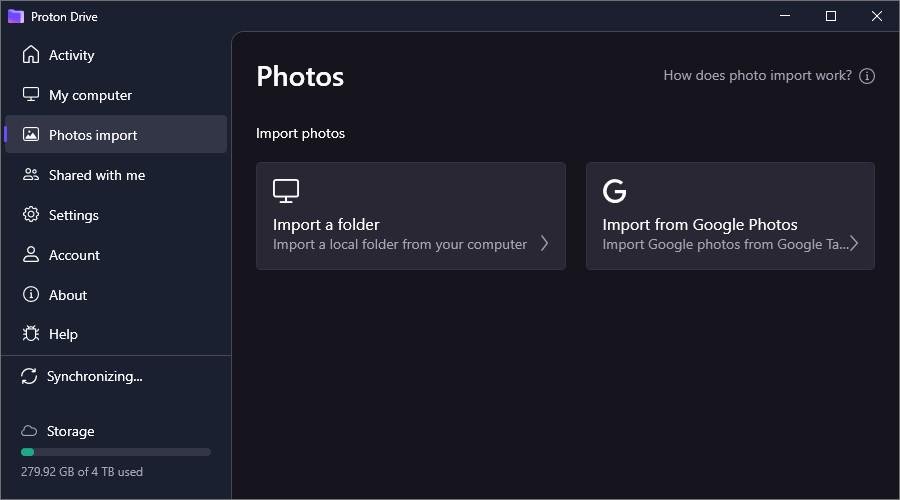The image size is (900, 500).
Task: Click the storage cloud icon
Action: tap(29, 431)
